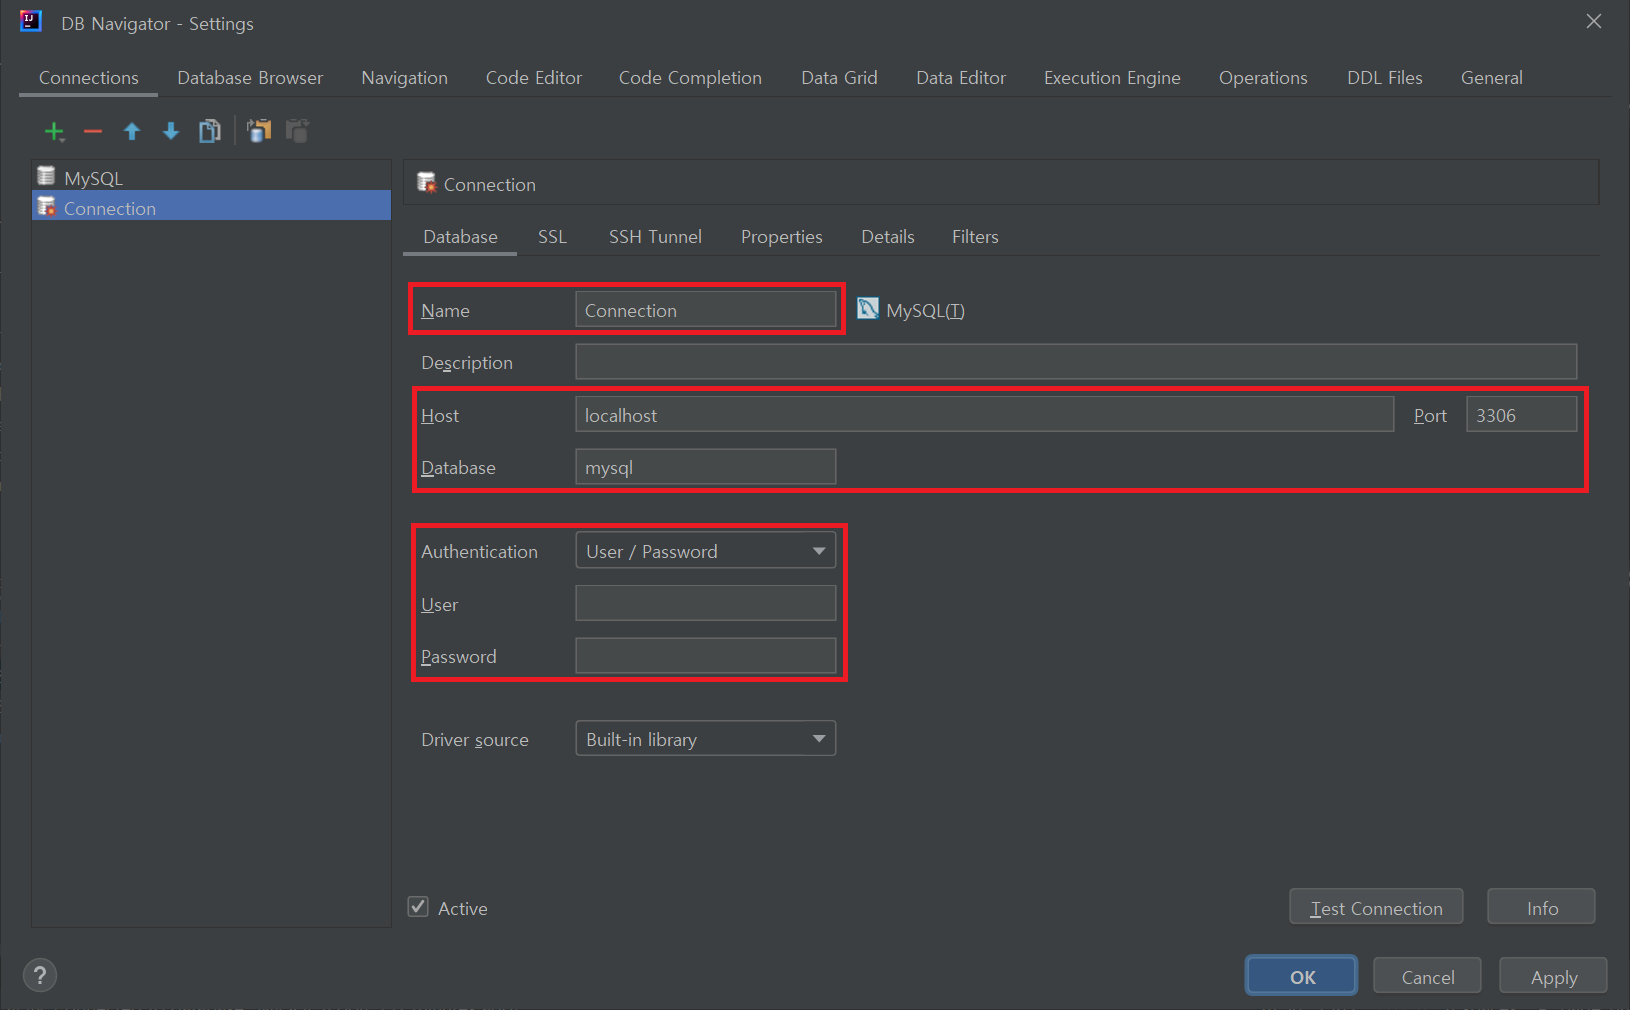Close the DB Navigator Settings dialog
This screenshot has width=1630, height=1010.
[1593, 21]
